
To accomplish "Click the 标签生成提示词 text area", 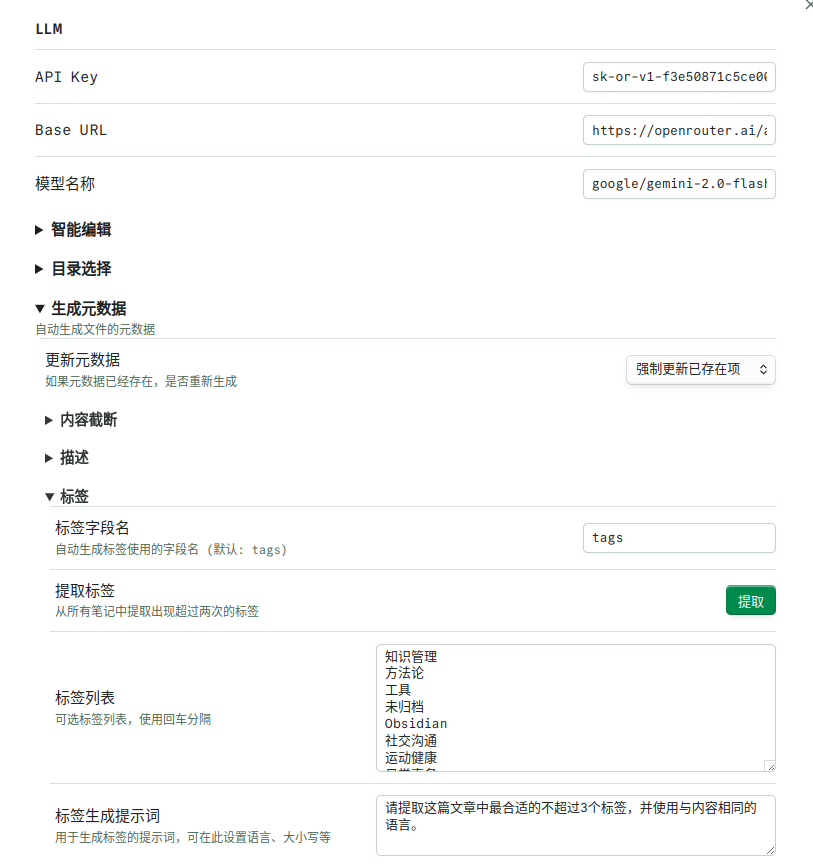I will pyautogui.click(x=575, y=825).
